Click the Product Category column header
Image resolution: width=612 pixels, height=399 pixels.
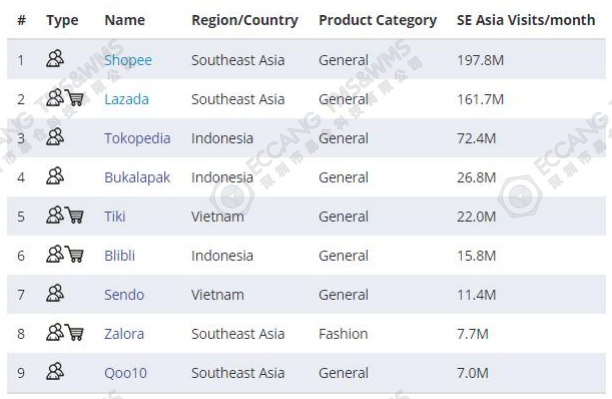(x=377, y=20)
